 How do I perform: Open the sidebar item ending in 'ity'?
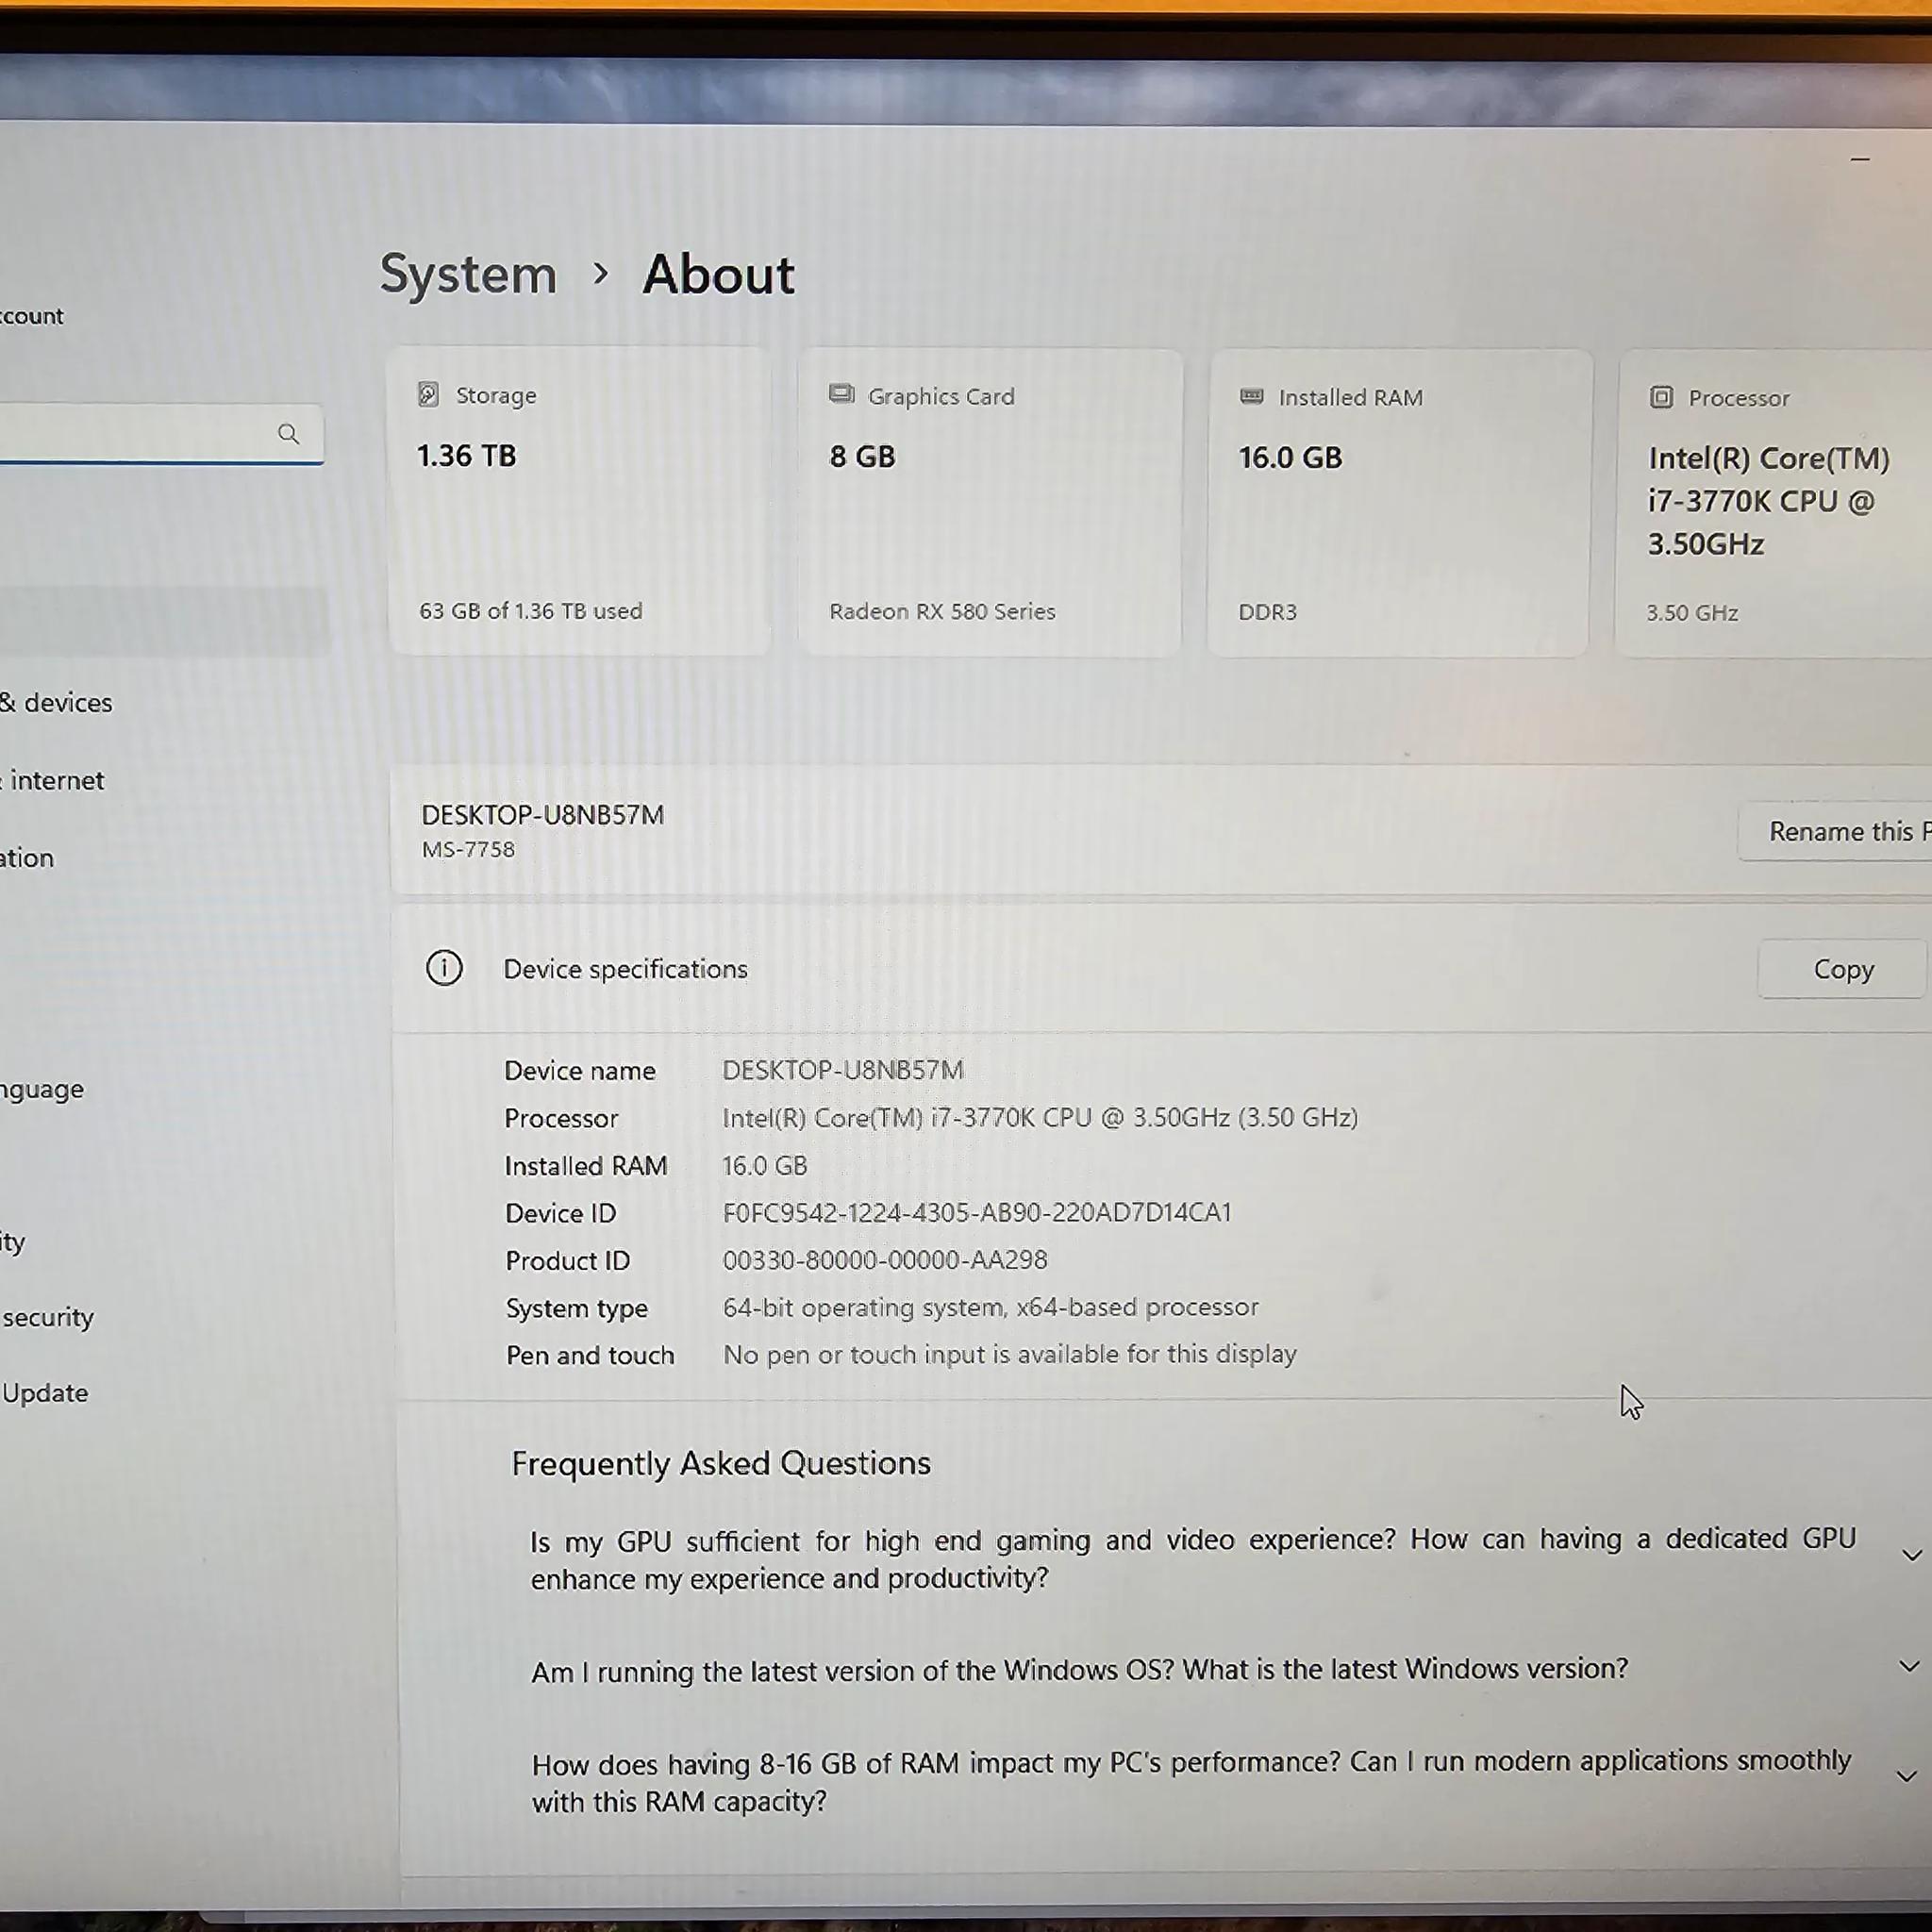13,1242
